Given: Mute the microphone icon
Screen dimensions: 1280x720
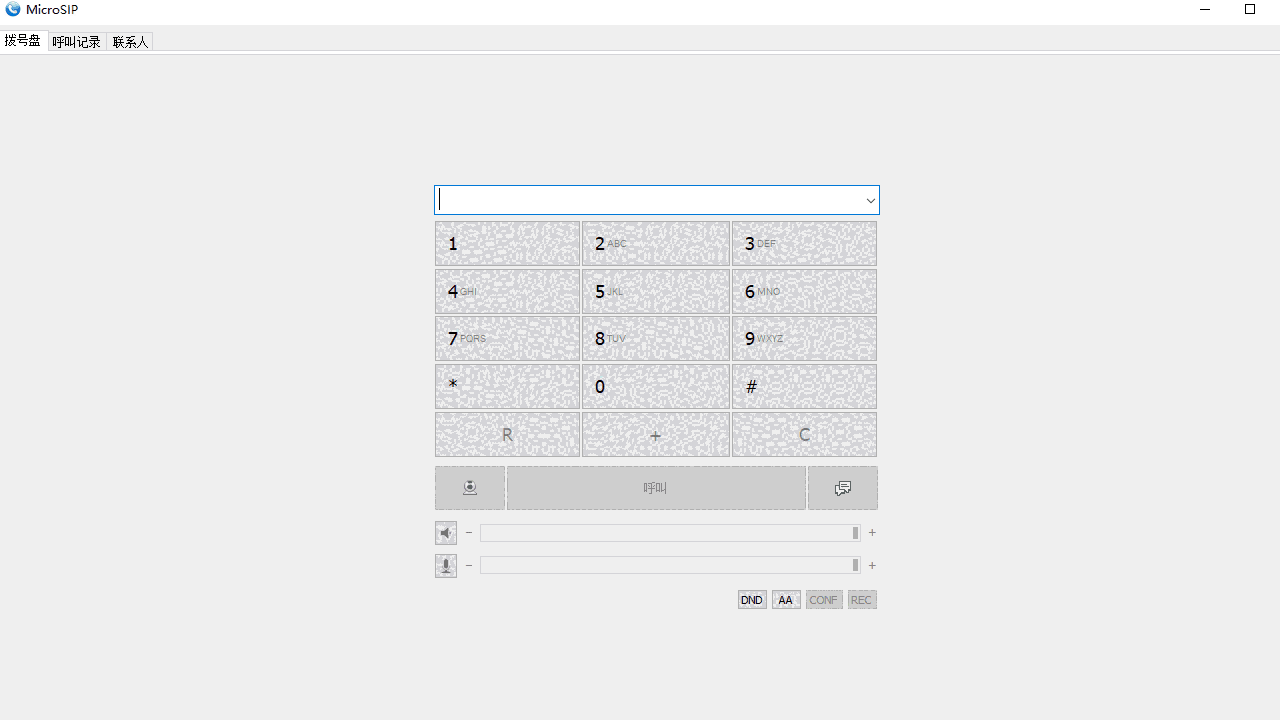Looking at the screenshot, I should pyautogui.click(x=446, y=566).
